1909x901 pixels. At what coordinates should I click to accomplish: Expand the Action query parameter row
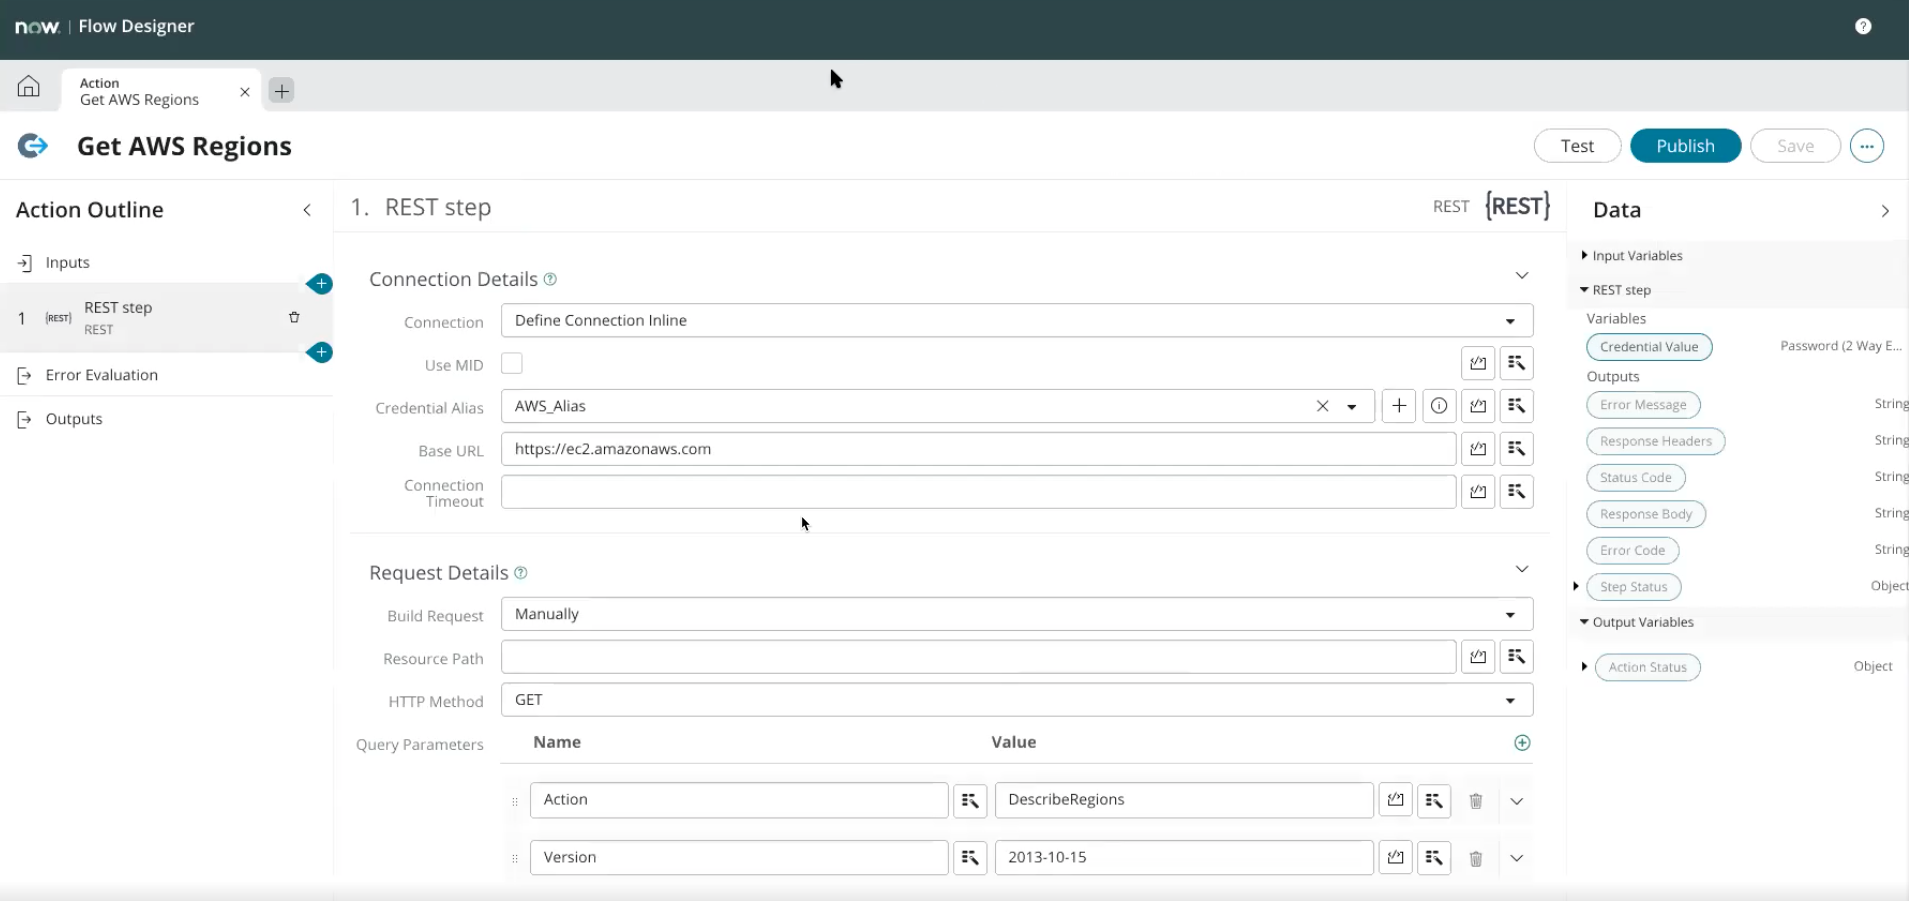point(1517,801)
